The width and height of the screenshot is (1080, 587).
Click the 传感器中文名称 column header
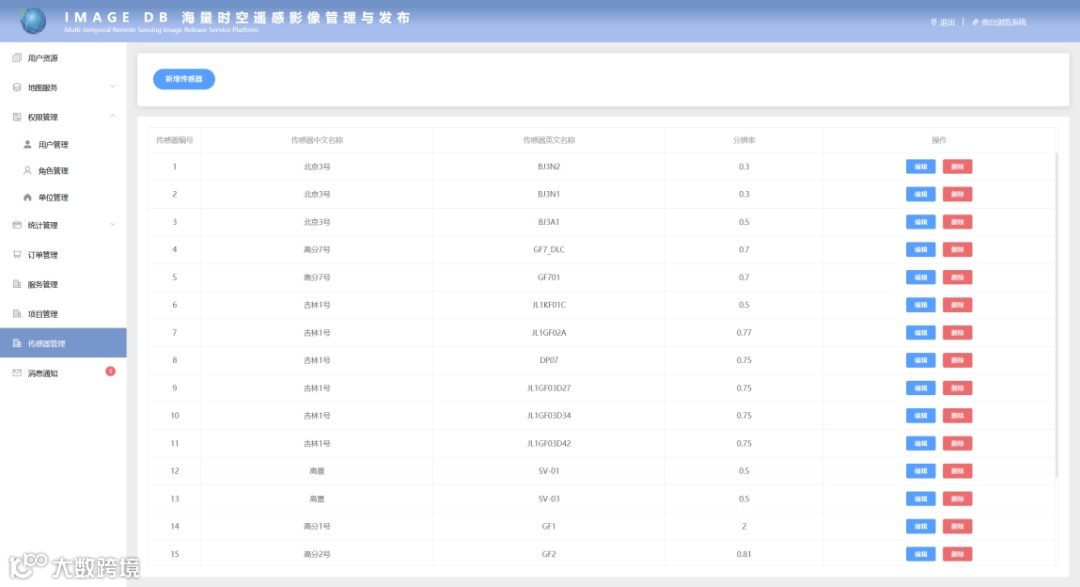317,140
